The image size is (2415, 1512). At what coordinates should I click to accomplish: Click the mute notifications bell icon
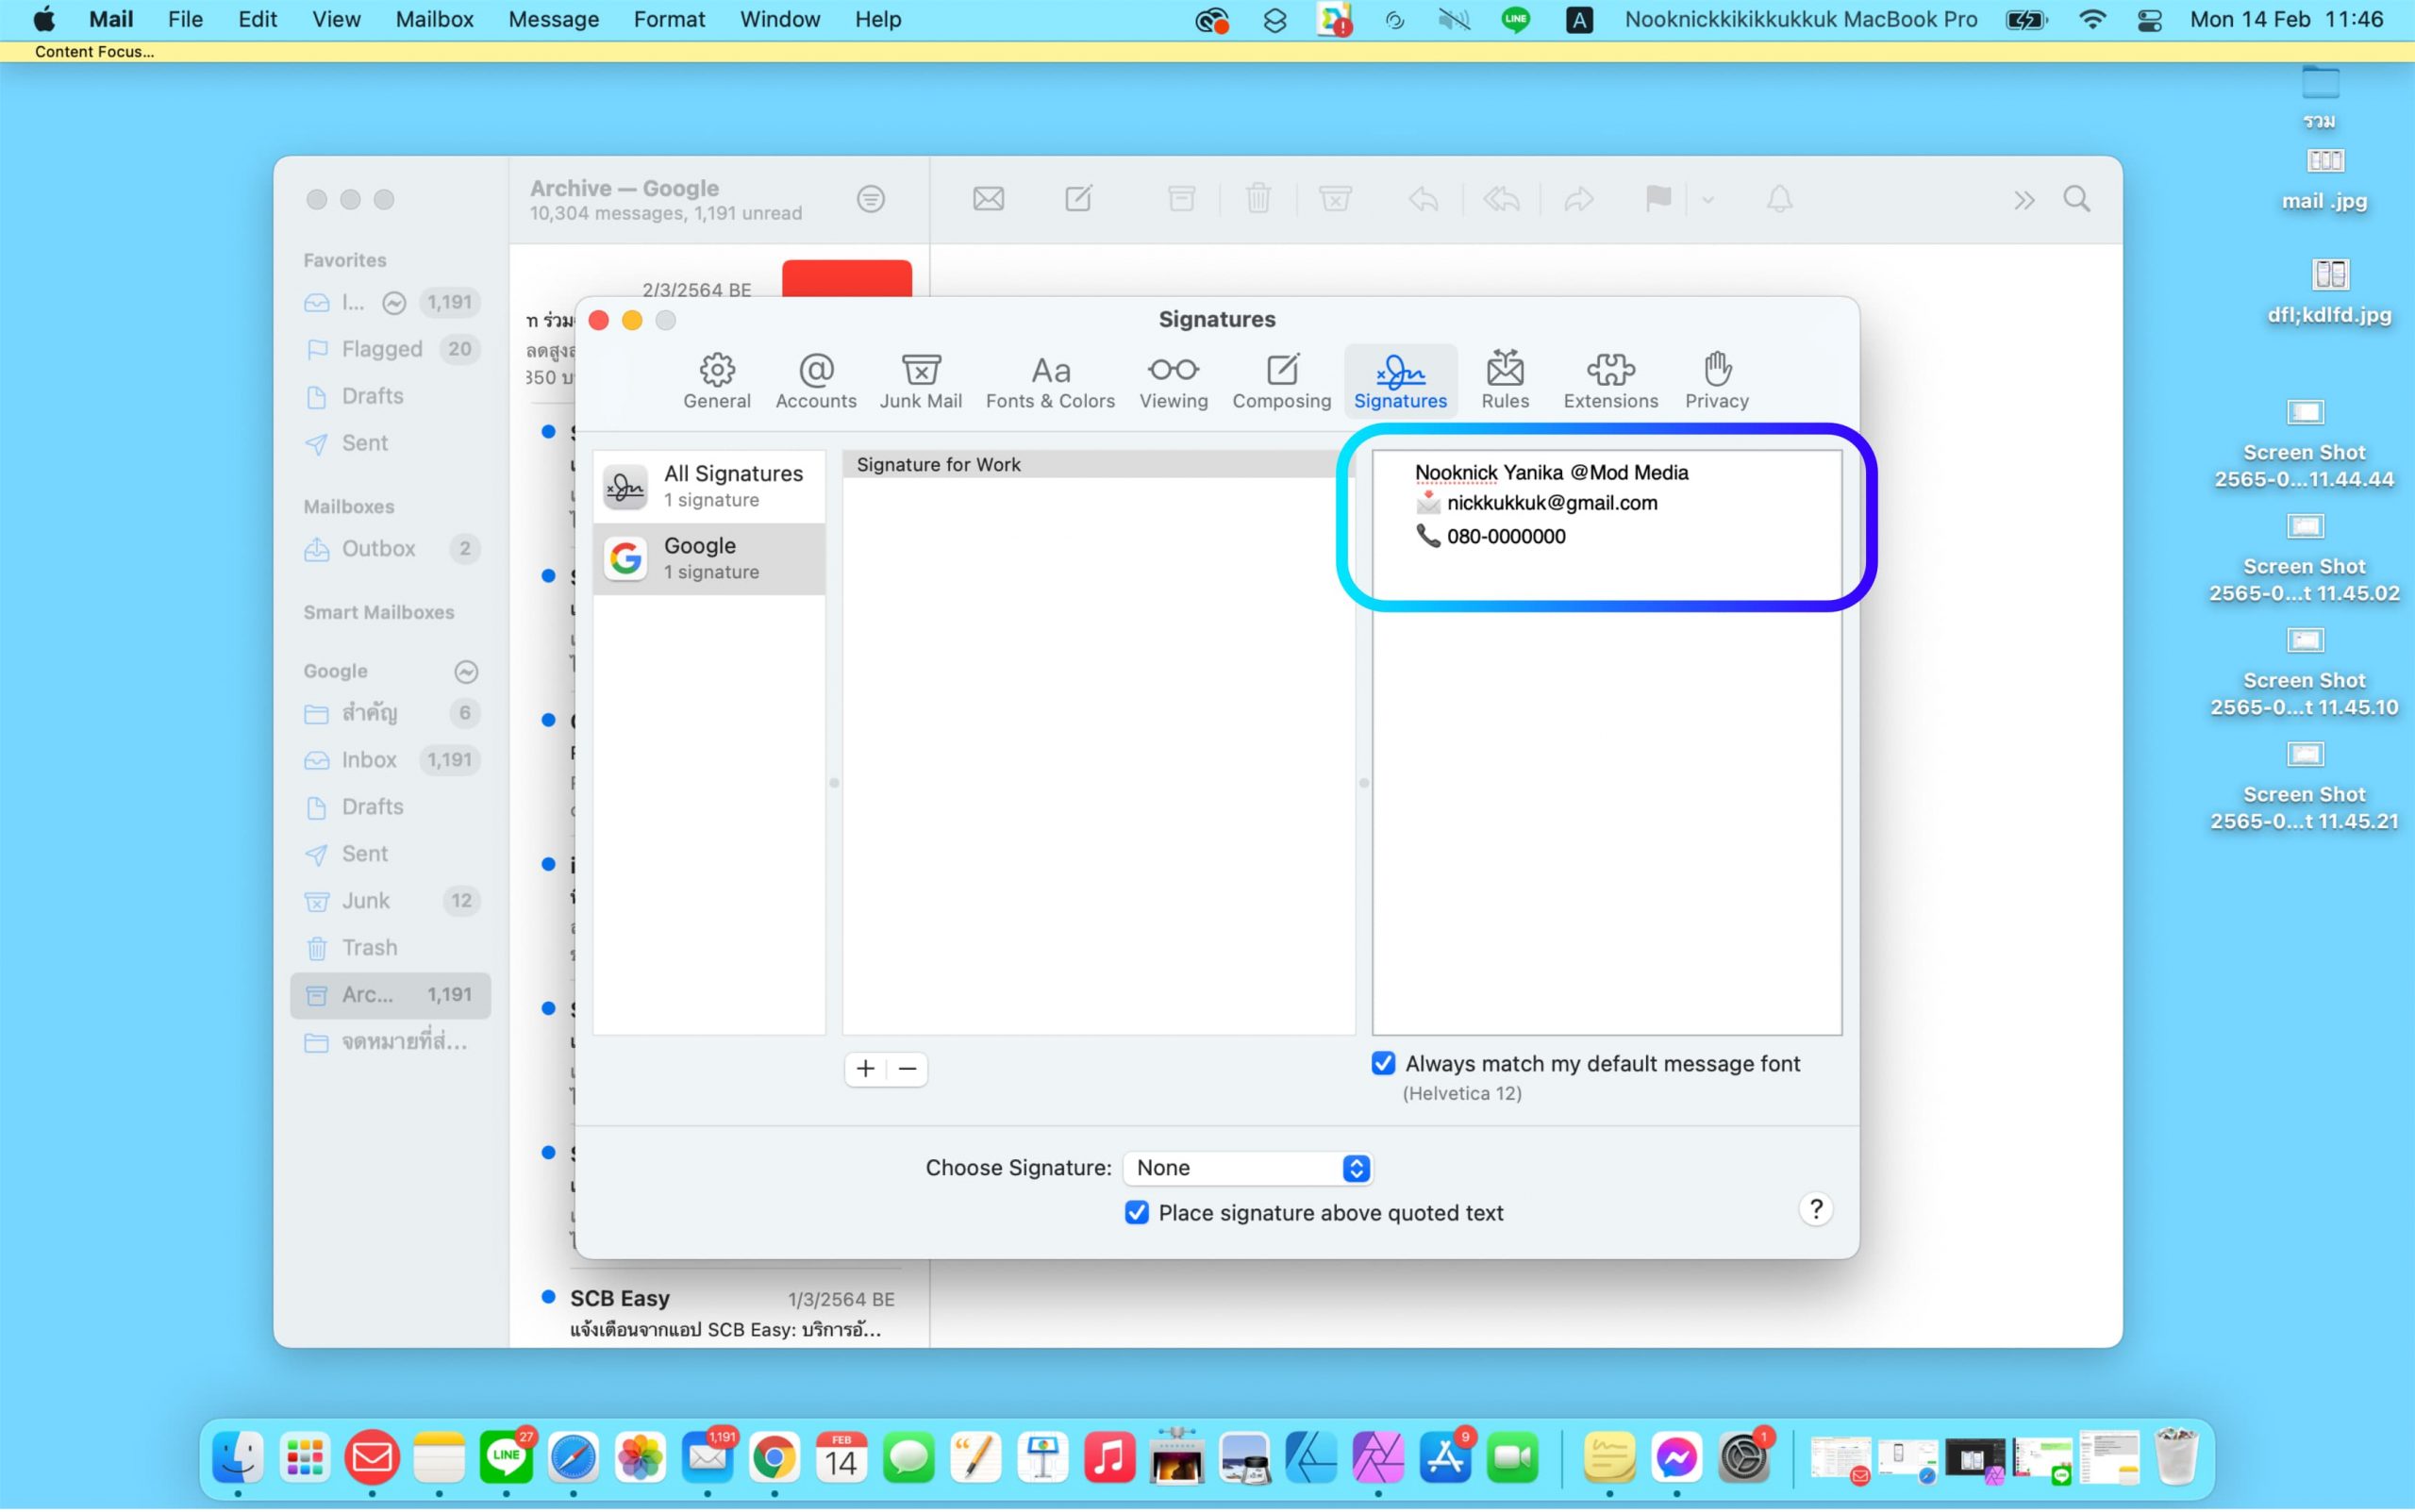(1779, 199)
